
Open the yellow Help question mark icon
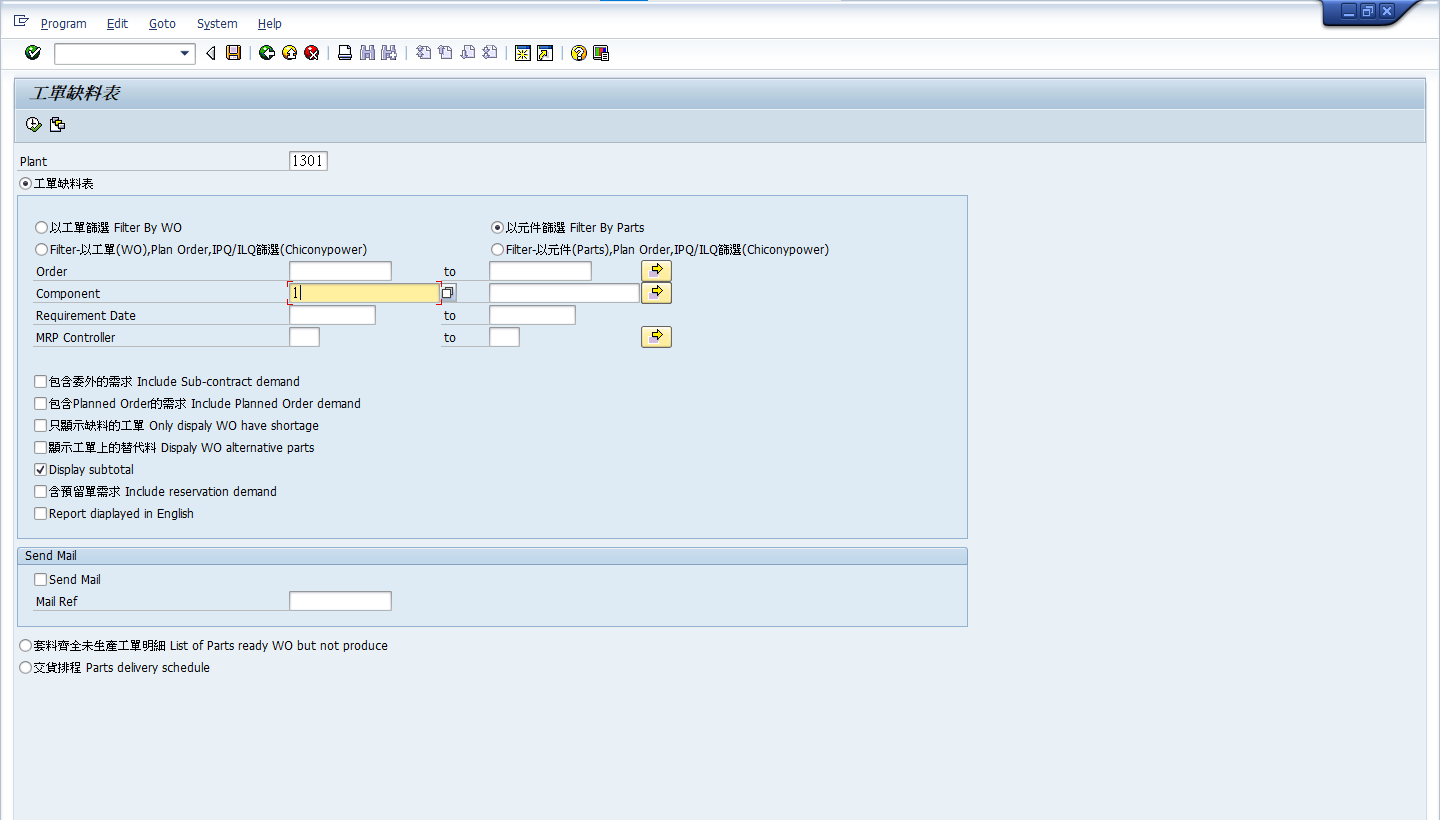pos(578,53)
